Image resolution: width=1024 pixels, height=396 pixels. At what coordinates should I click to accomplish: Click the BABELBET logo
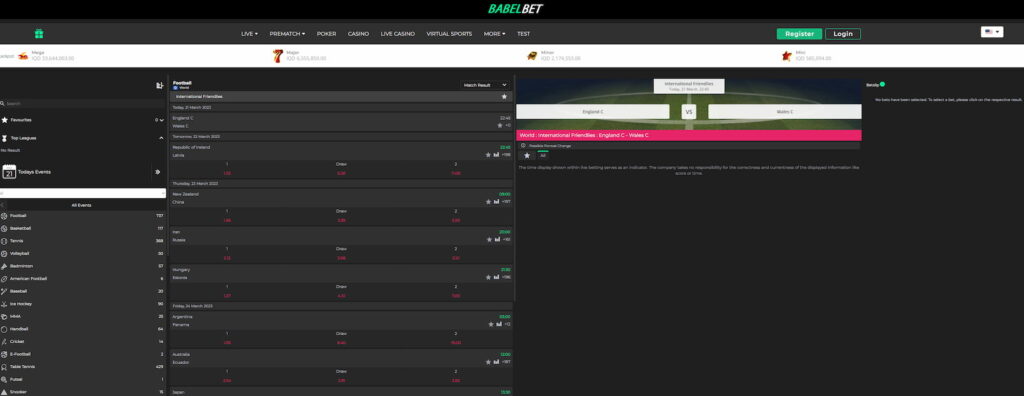515,9
